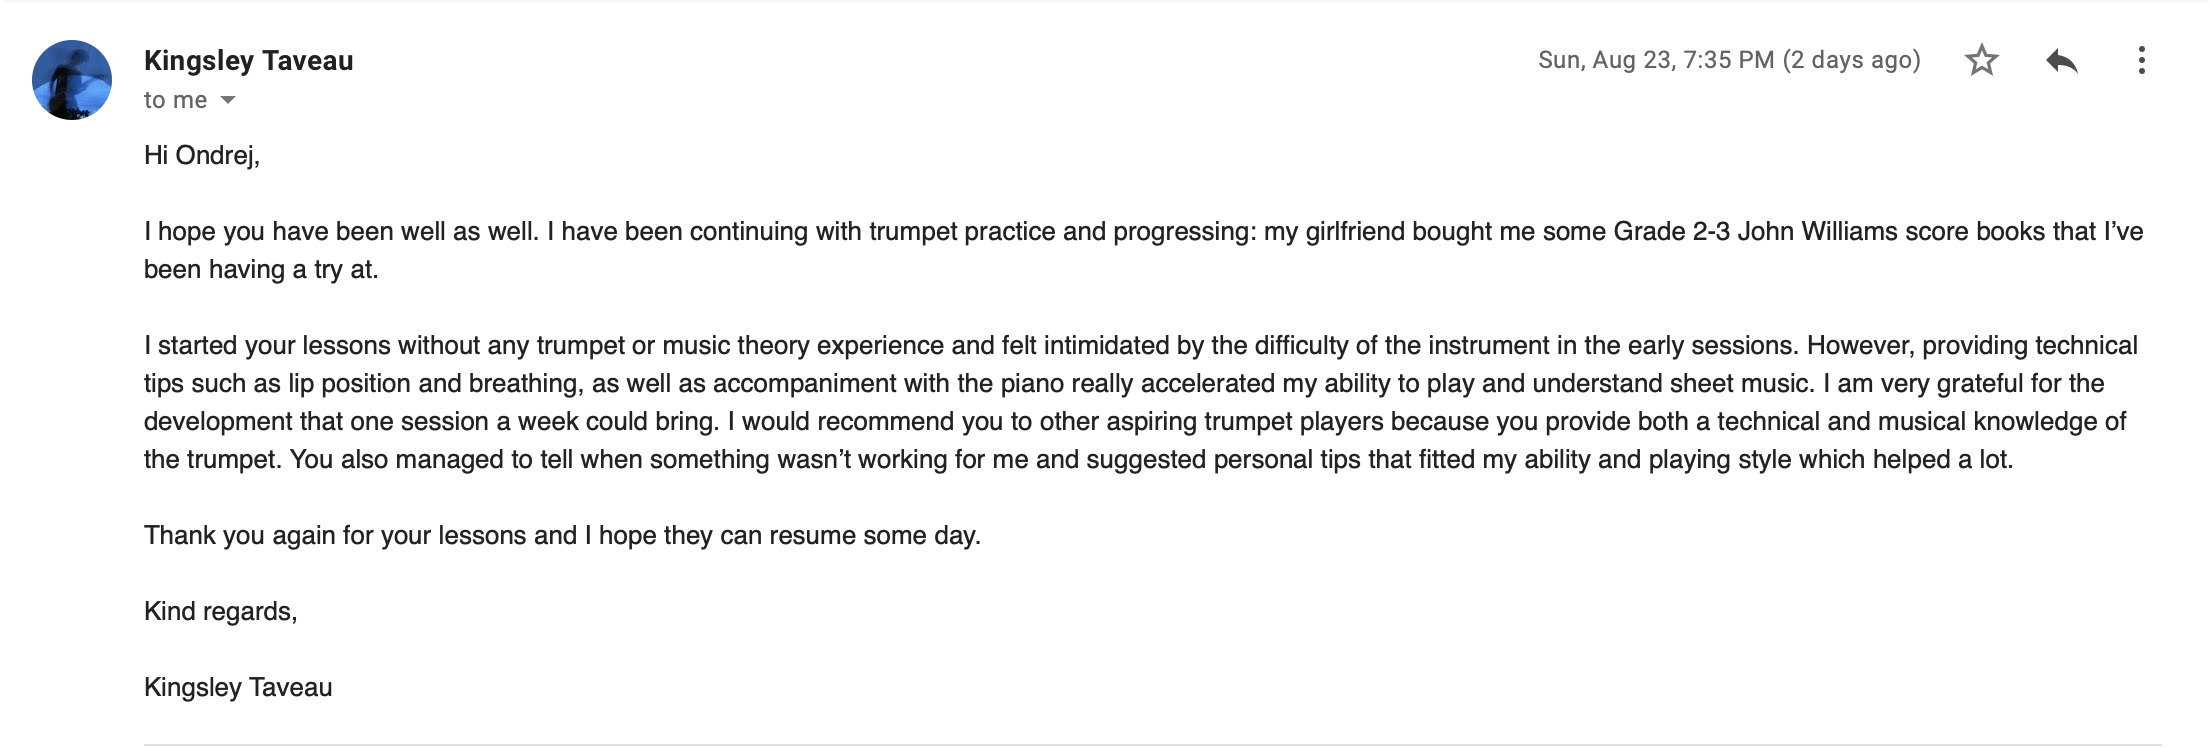This screenshot has width=2210, height=748.
Task: Click "John Williams" in the message body
Action: pos(1816,231)
